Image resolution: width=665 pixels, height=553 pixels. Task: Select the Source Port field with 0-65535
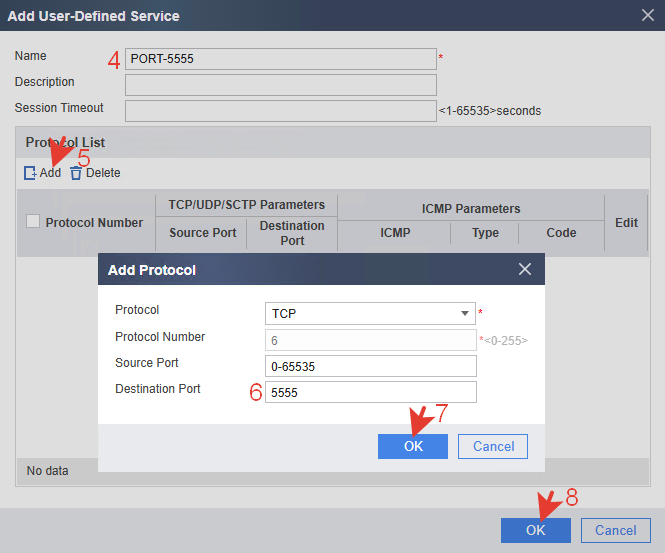coord(371,366)
